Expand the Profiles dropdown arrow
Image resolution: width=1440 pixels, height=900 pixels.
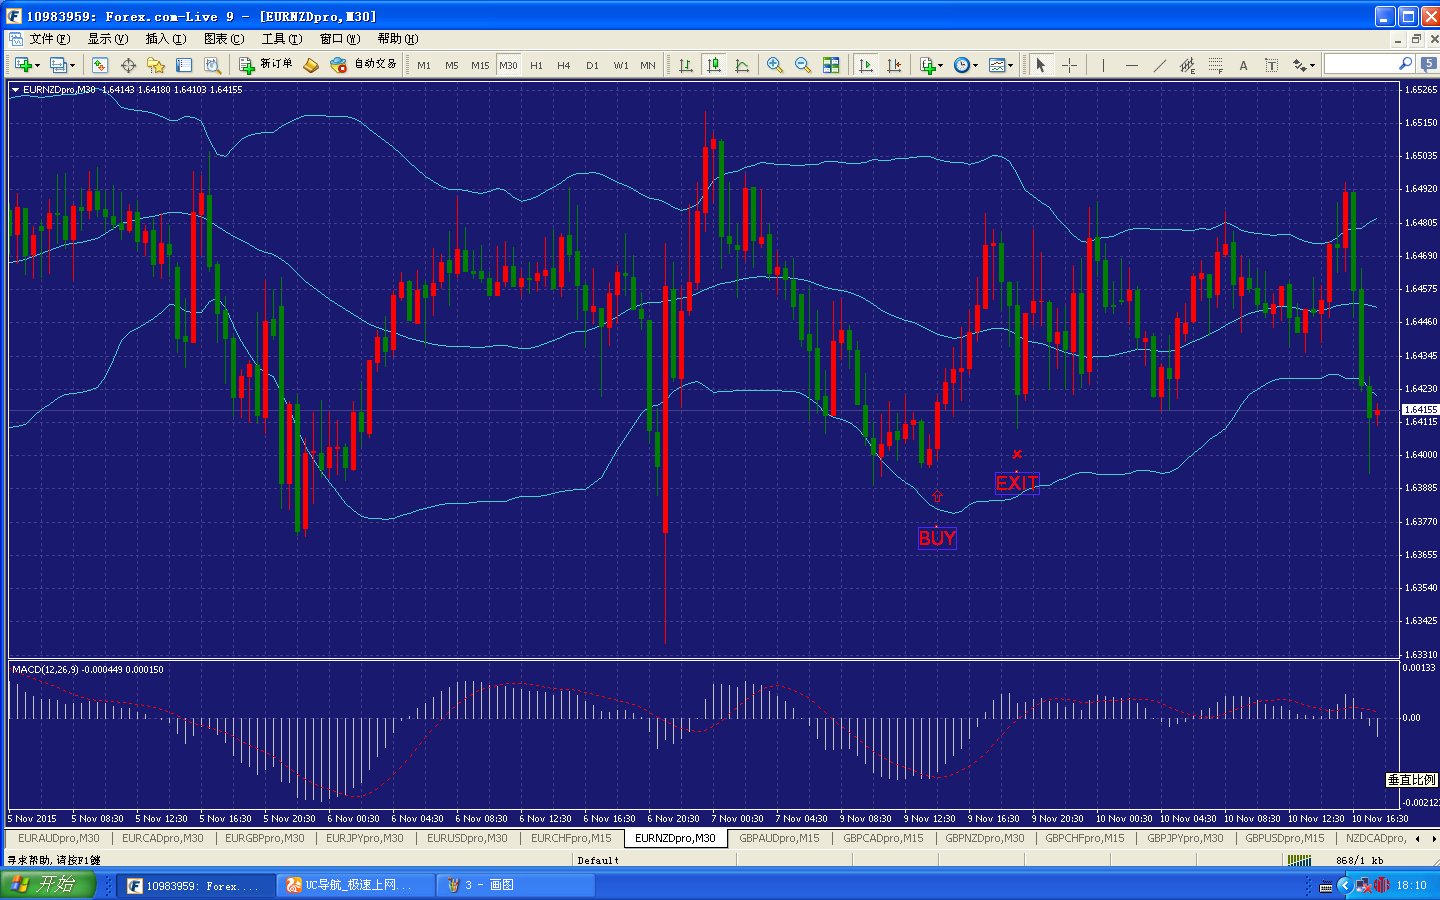point(72,66)
